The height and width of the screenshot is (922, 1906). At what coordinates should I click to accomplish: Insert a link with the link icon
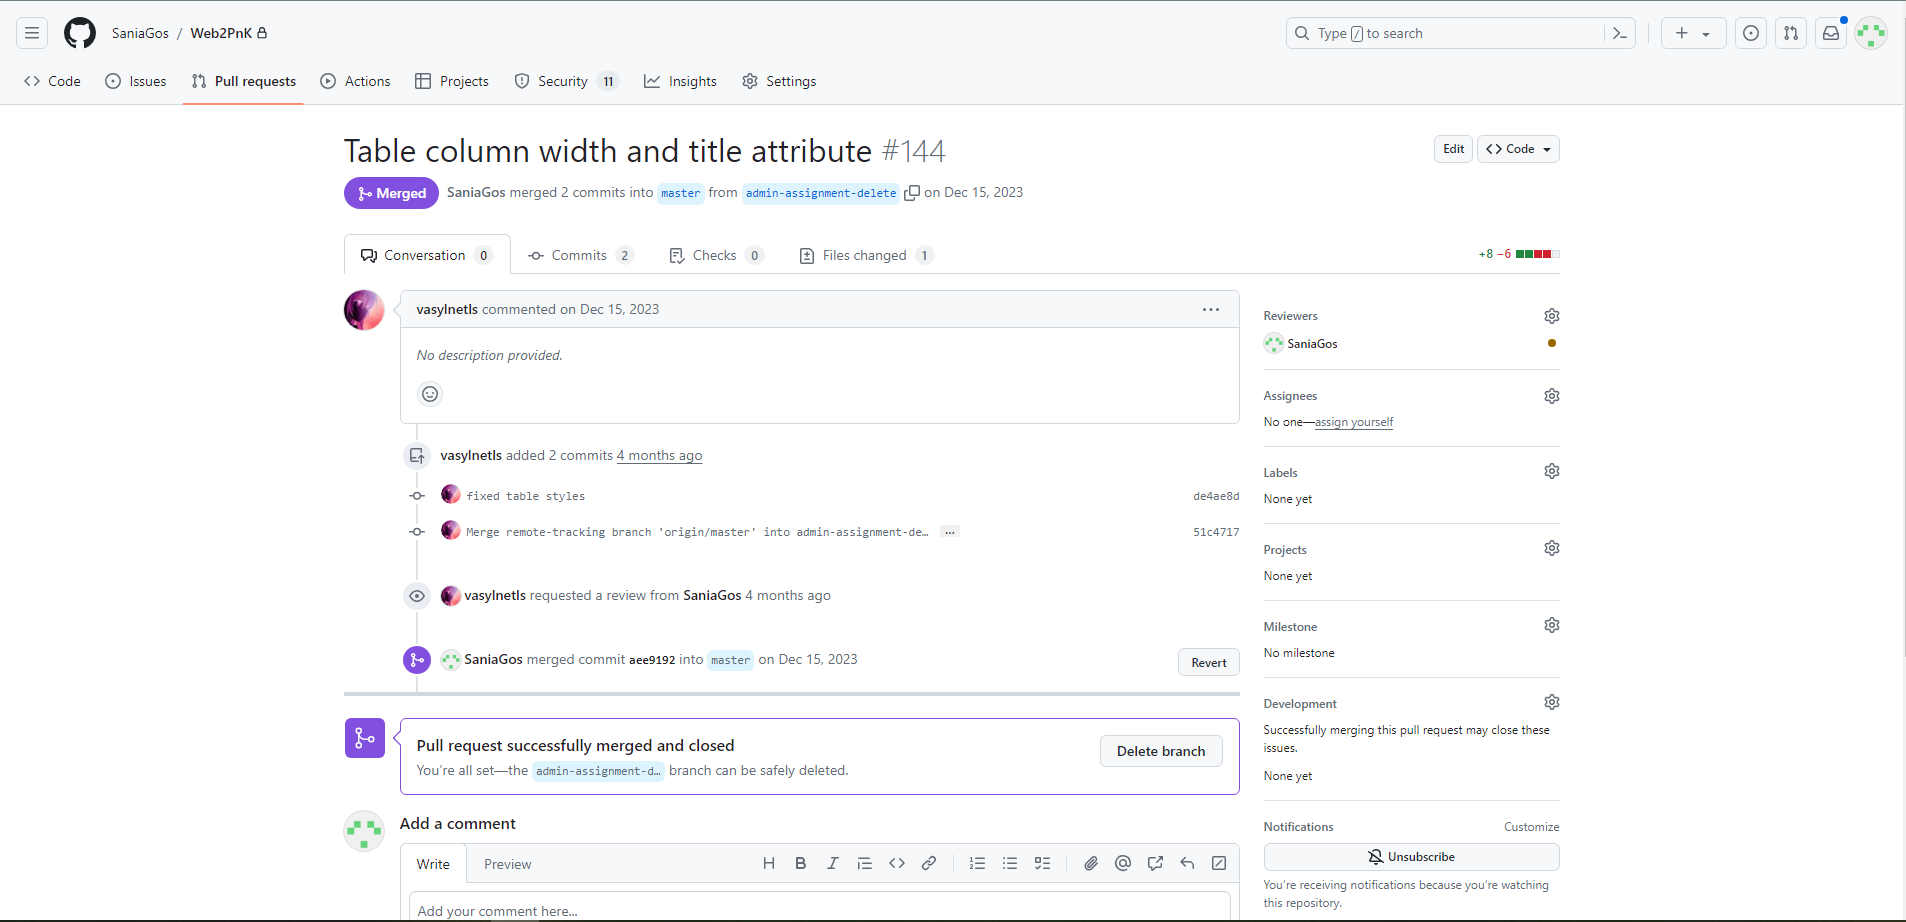point(929,863)
